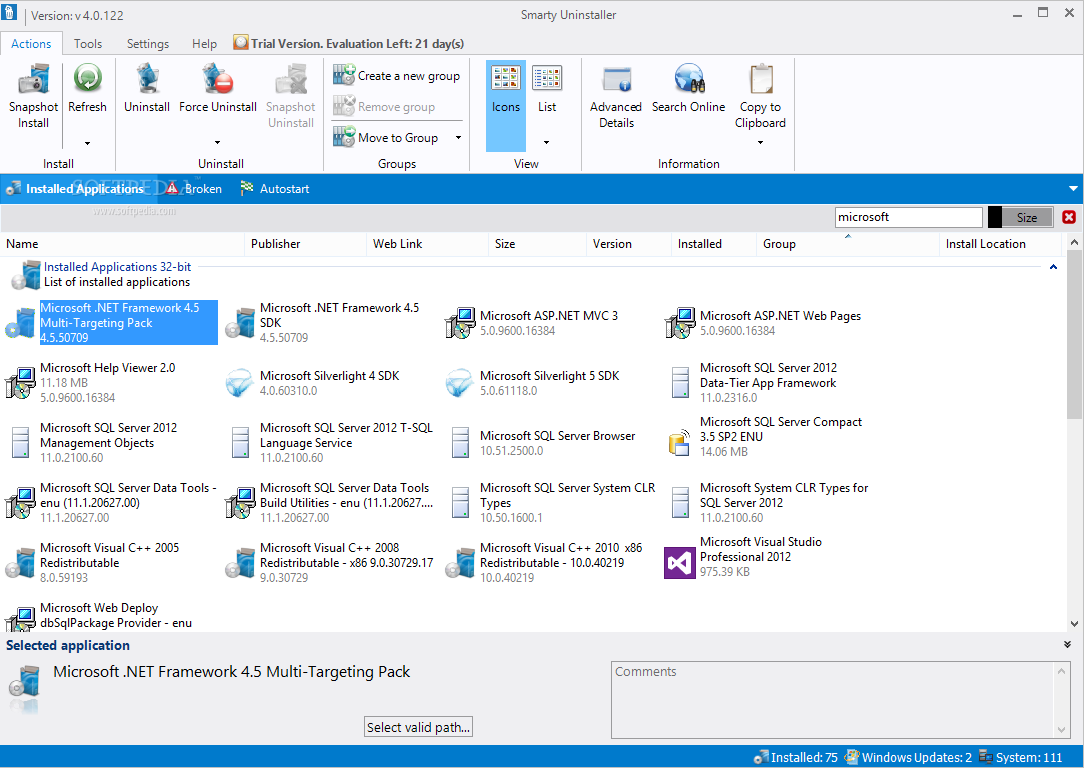
Task: Collapse the Installed Applications 32-bit group
Action: 1053,267
